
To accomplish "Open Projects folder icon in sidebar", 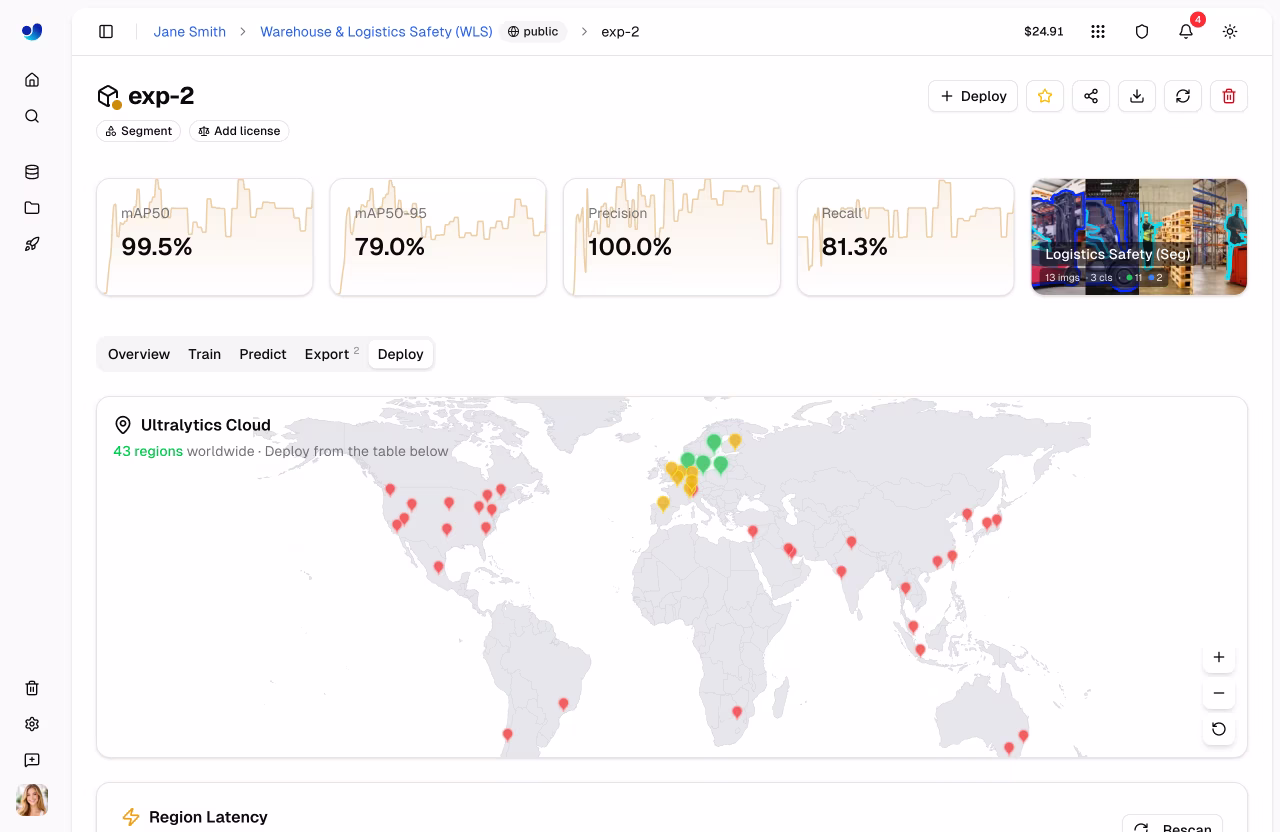I will pyautogui.click(x=32, y=208).
